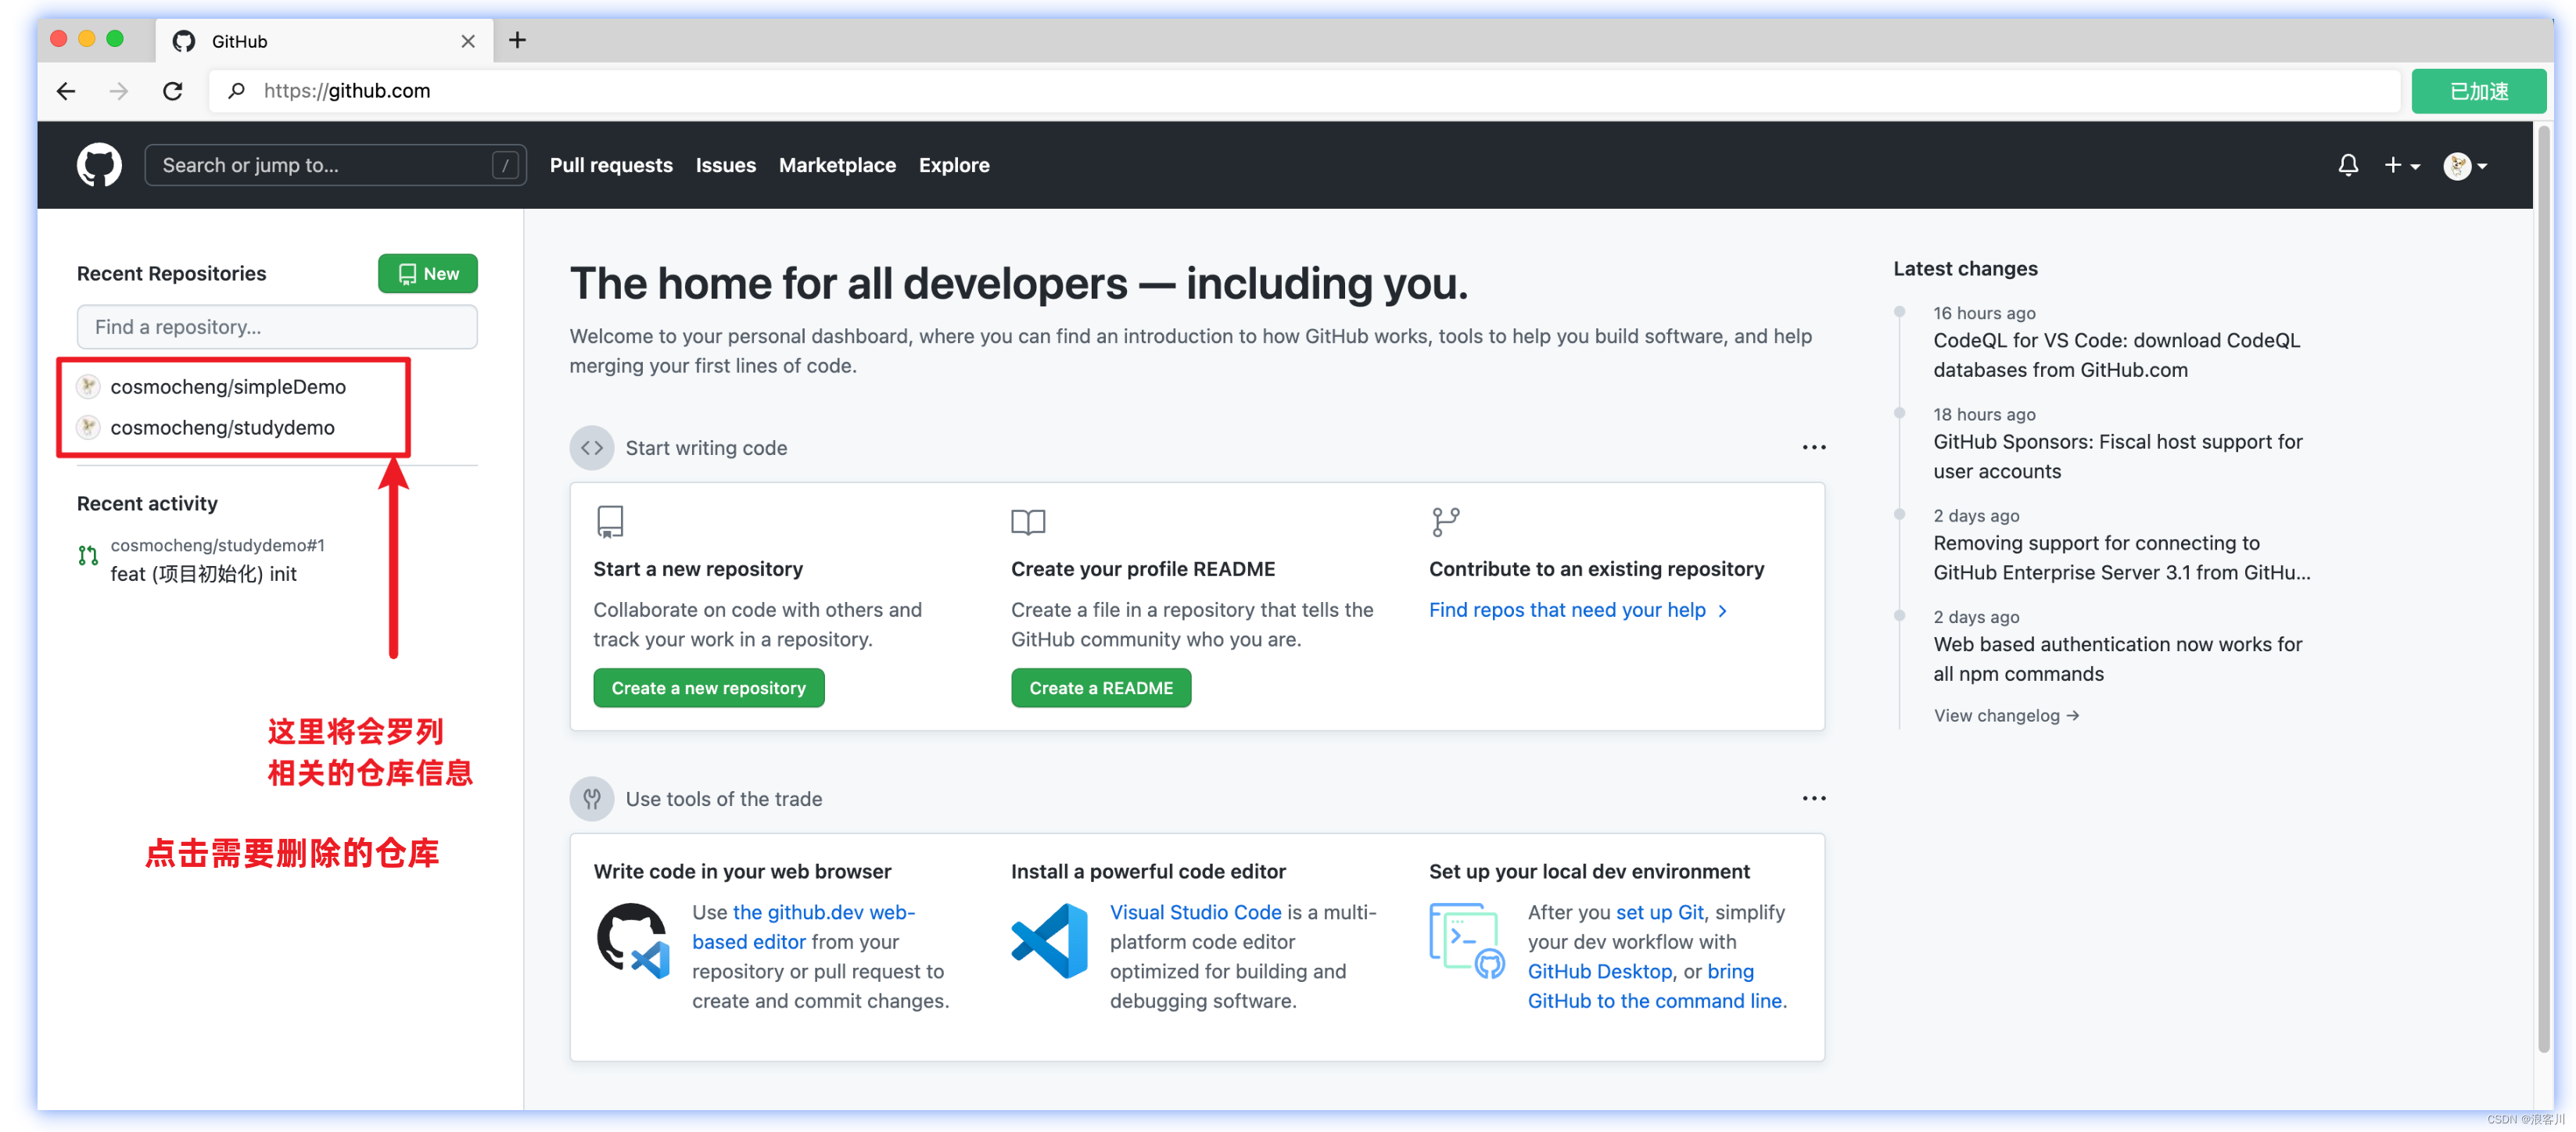Click the terminal dev environment icon

[x=1466, y=942]
